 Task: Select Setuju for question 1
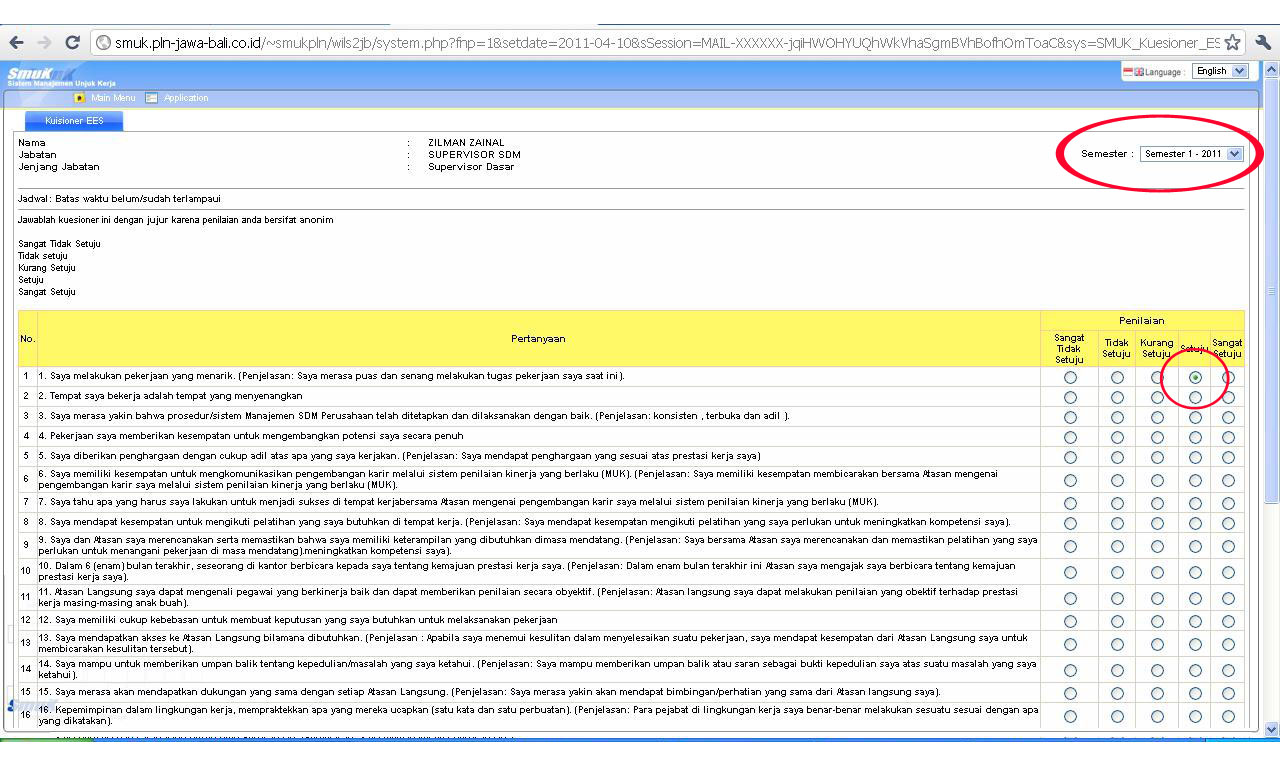(x=1195, y=378)
